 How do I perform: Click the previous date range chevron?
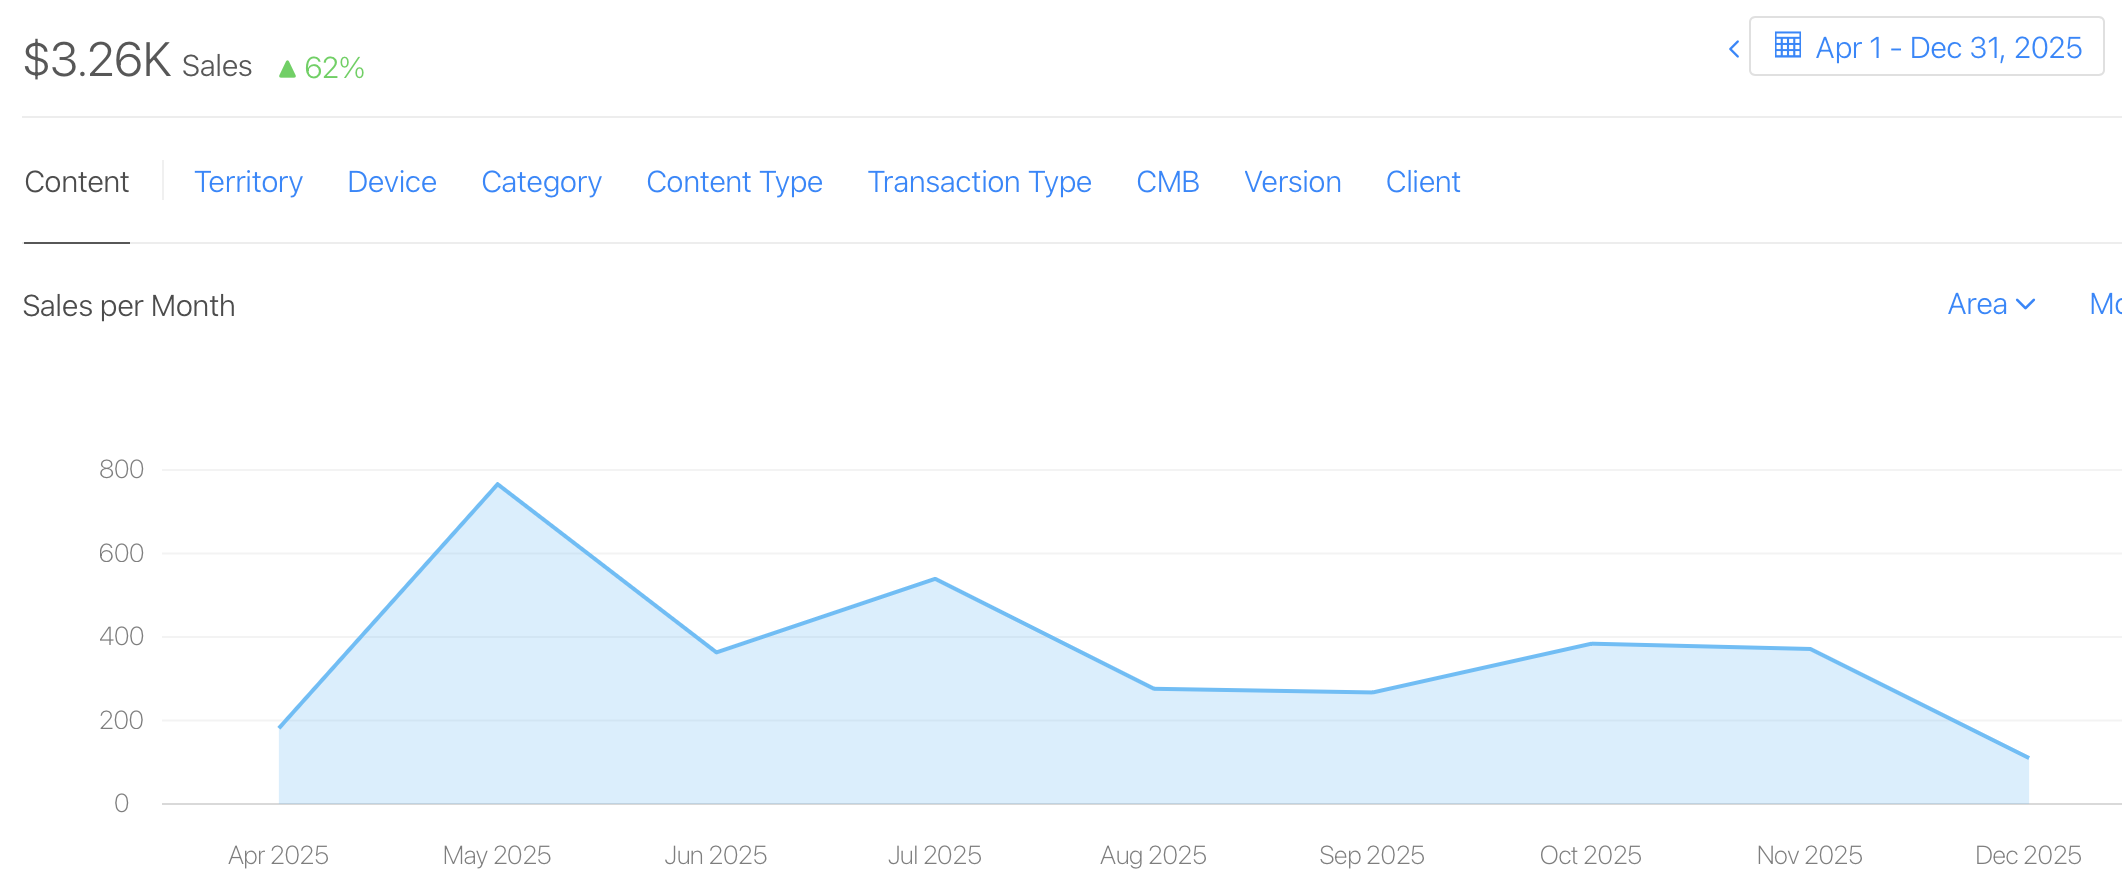[1734, 49]
